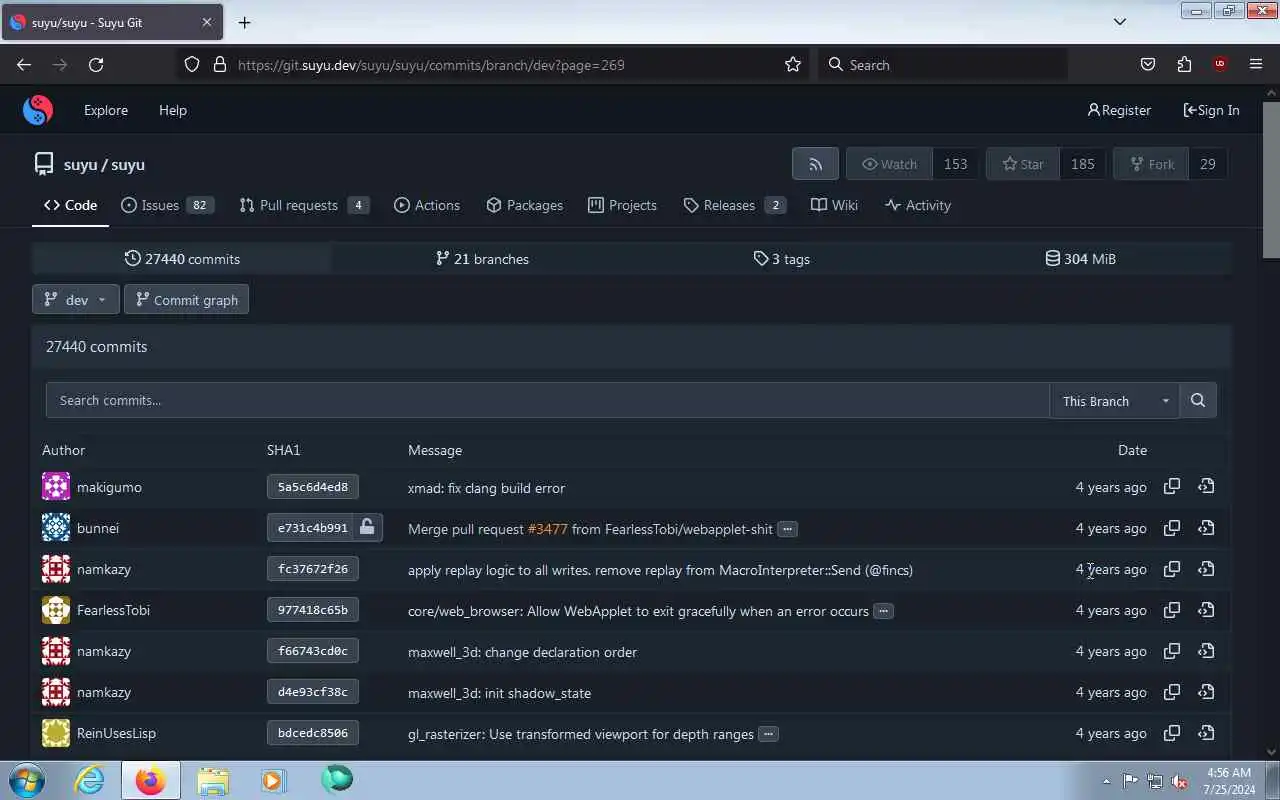
Task: Reload the page with browser refresh icon
Action: click(x=96, y=64)
